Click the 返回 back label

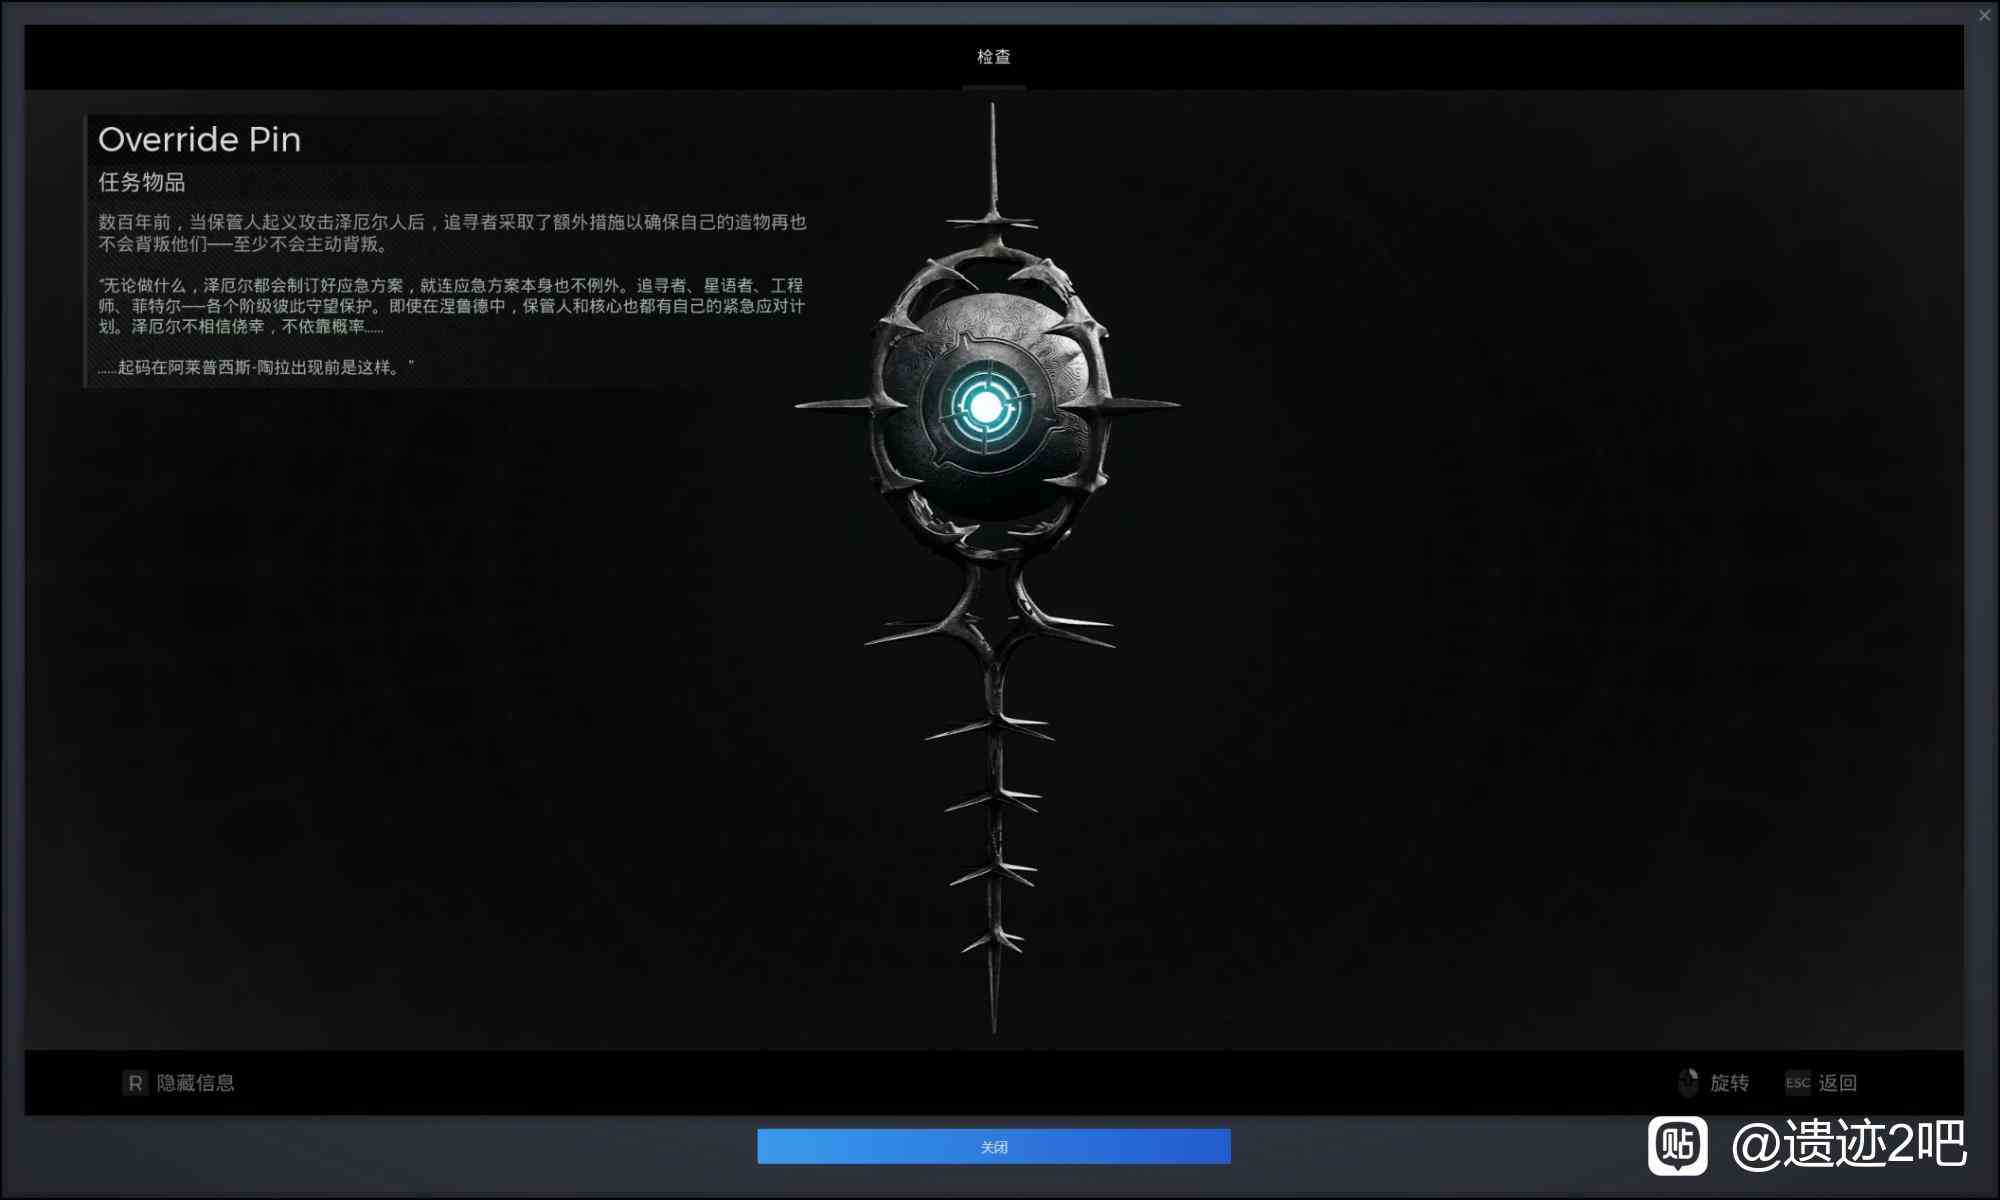pos(1838,1083)
